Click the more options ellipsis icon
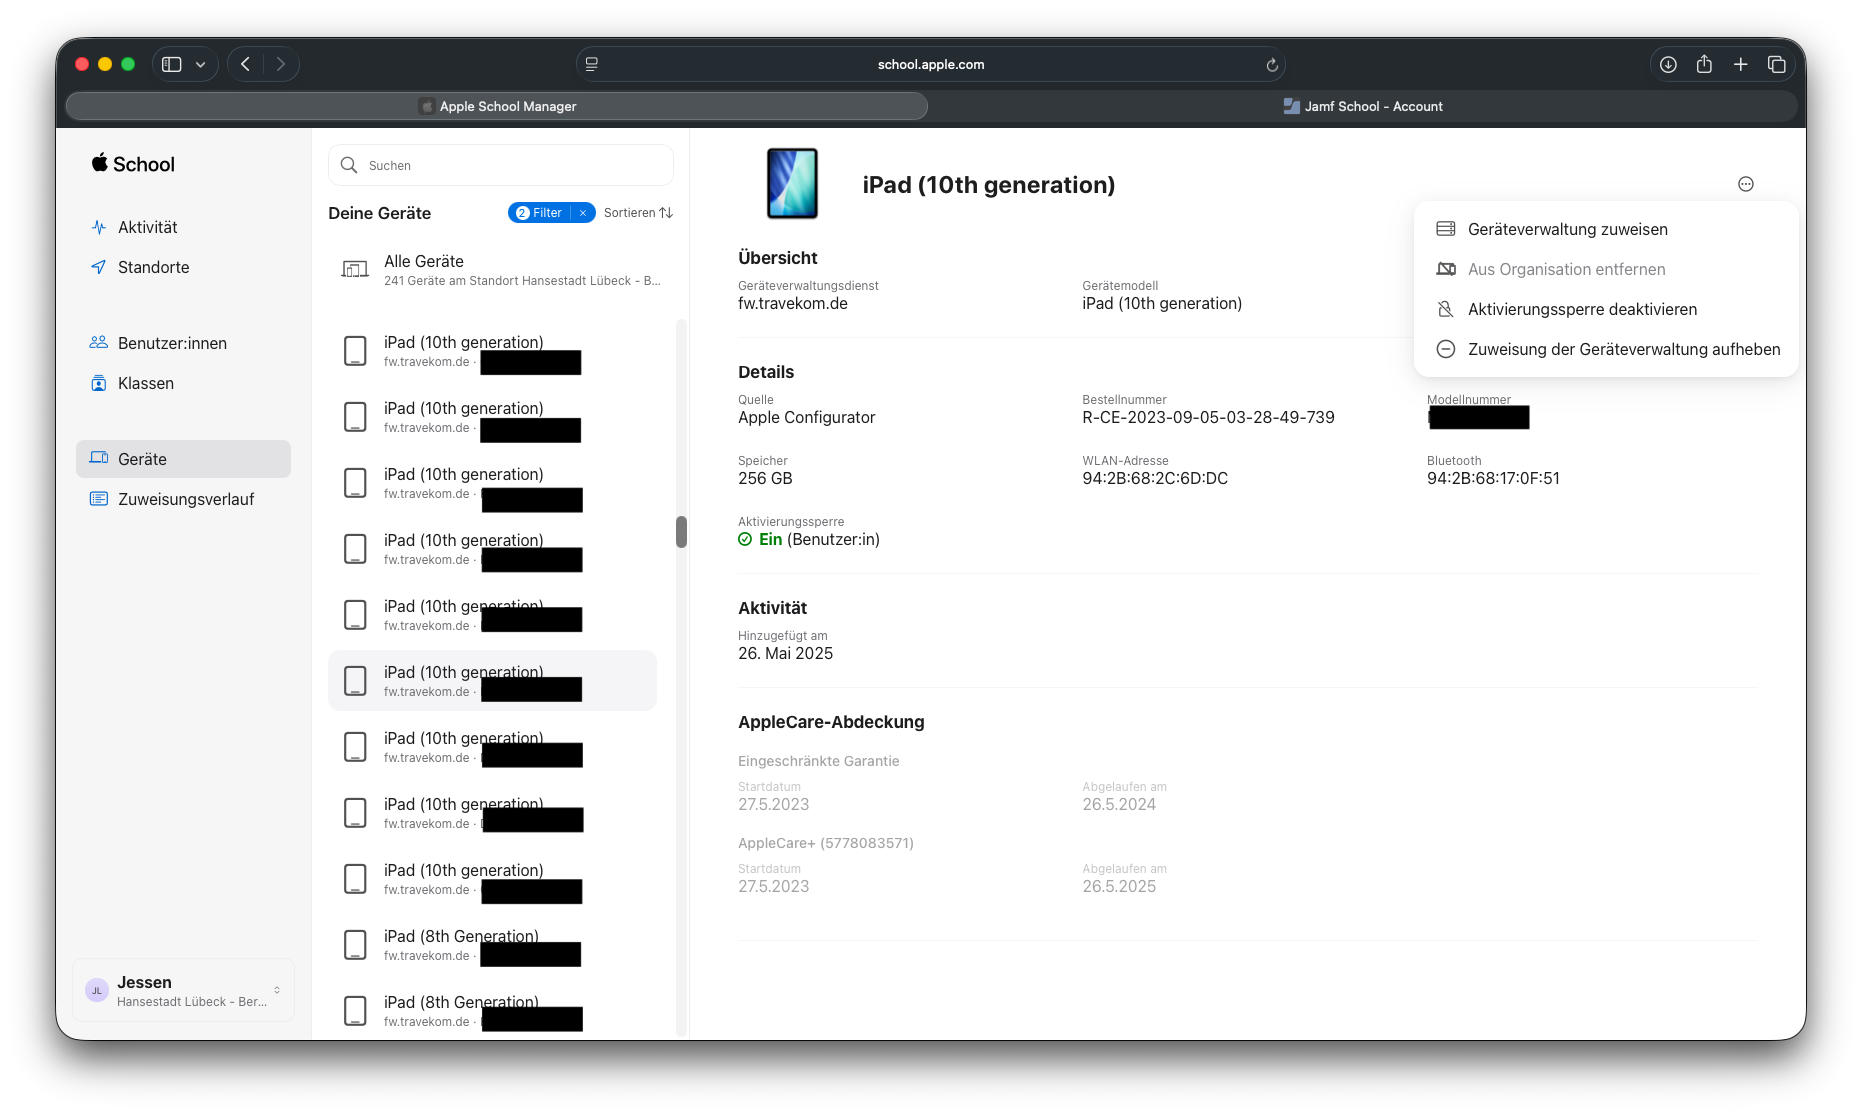 (1745, 184)
